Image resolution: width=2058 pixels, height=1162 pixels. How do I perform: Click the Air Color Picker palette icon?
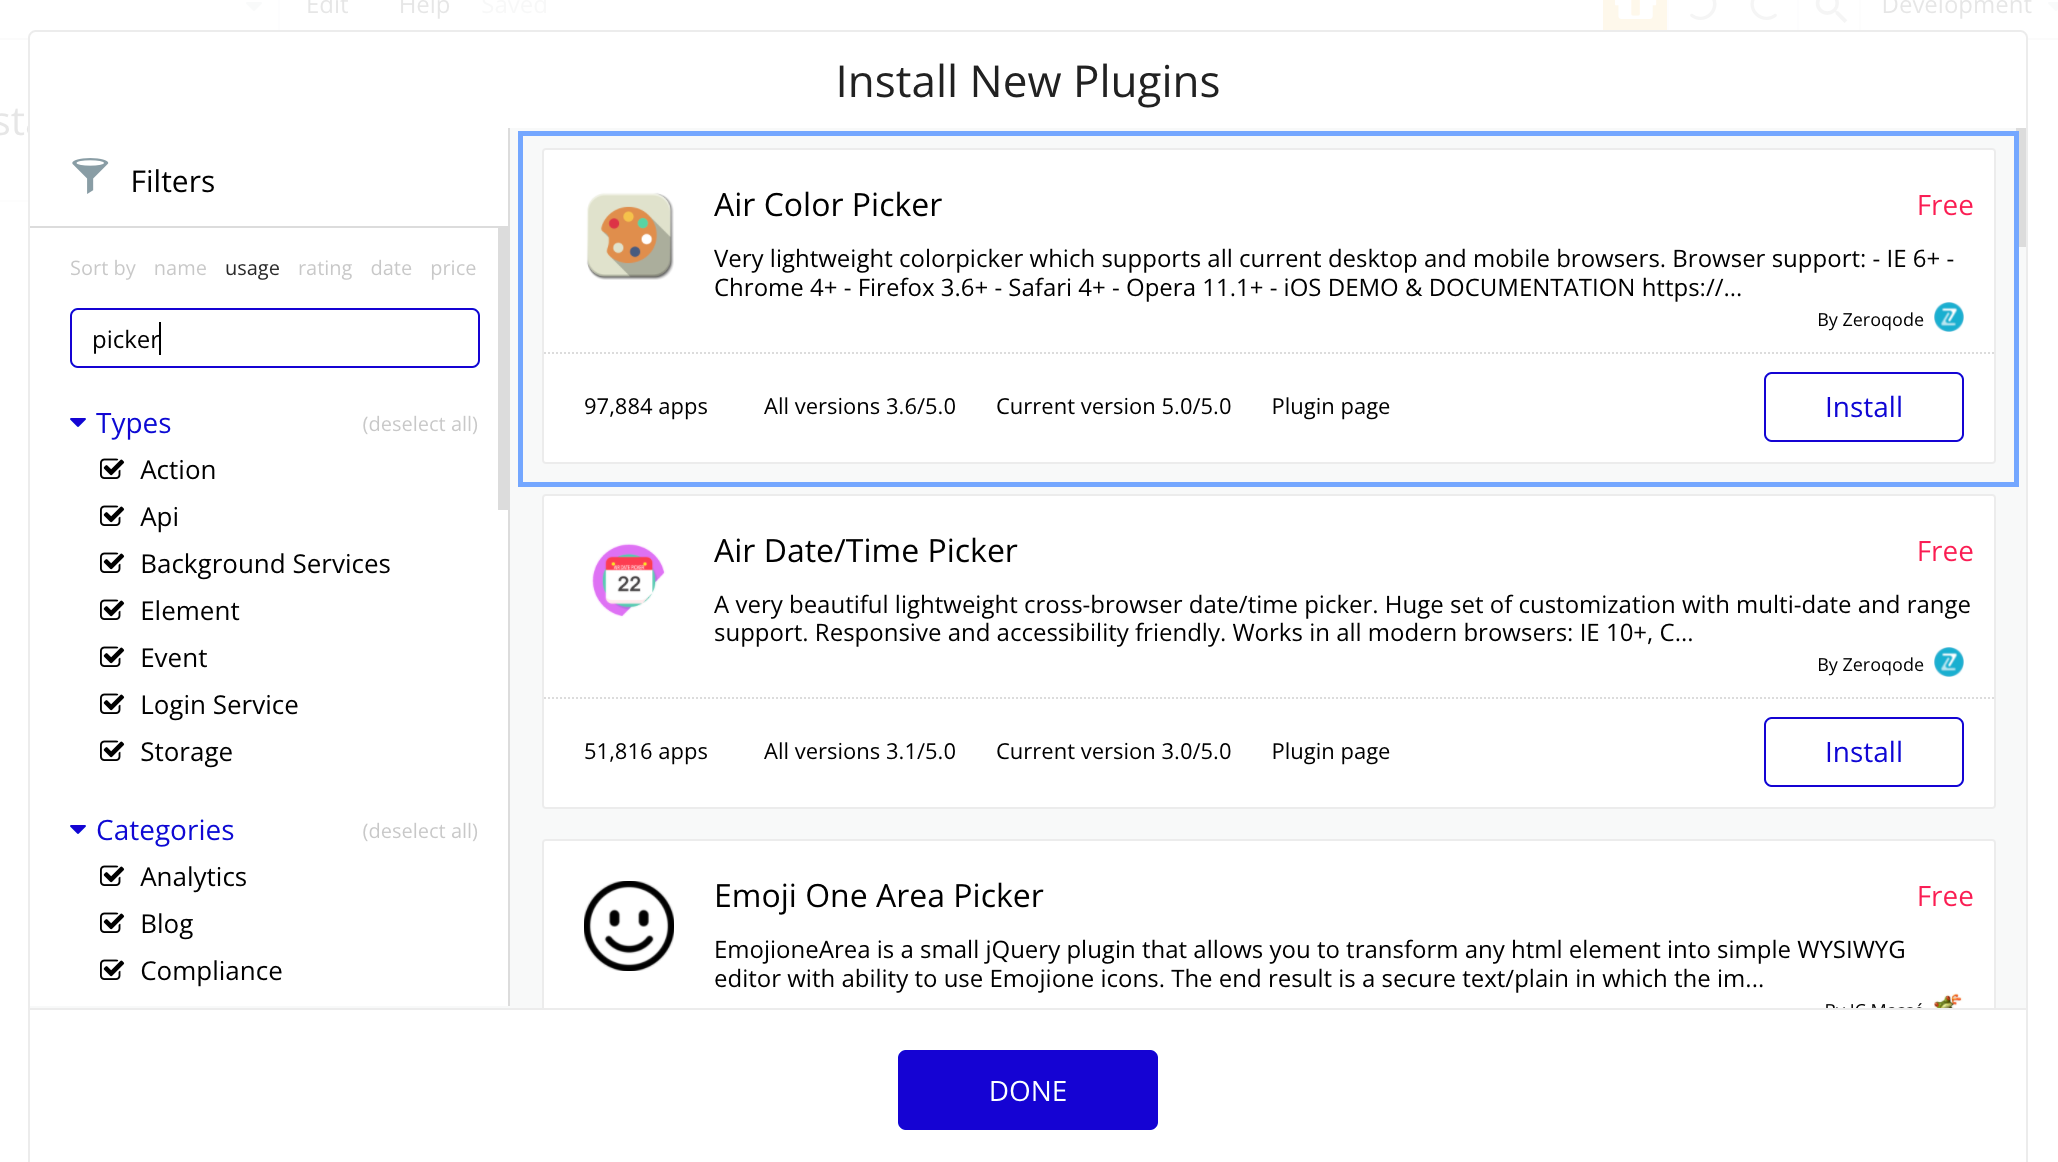(629, 237)
